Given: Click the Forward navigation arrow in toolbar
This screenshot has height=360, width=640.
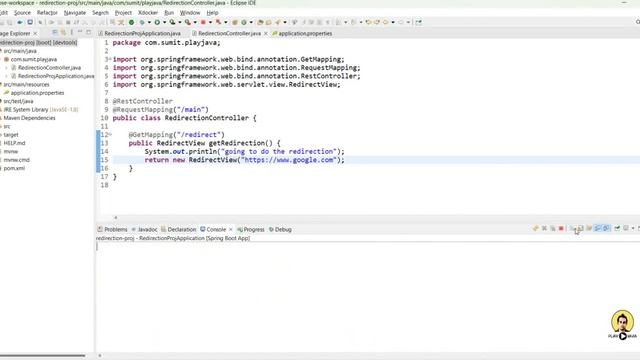Looking at the screenshot, I should click(x=401, y=22).
